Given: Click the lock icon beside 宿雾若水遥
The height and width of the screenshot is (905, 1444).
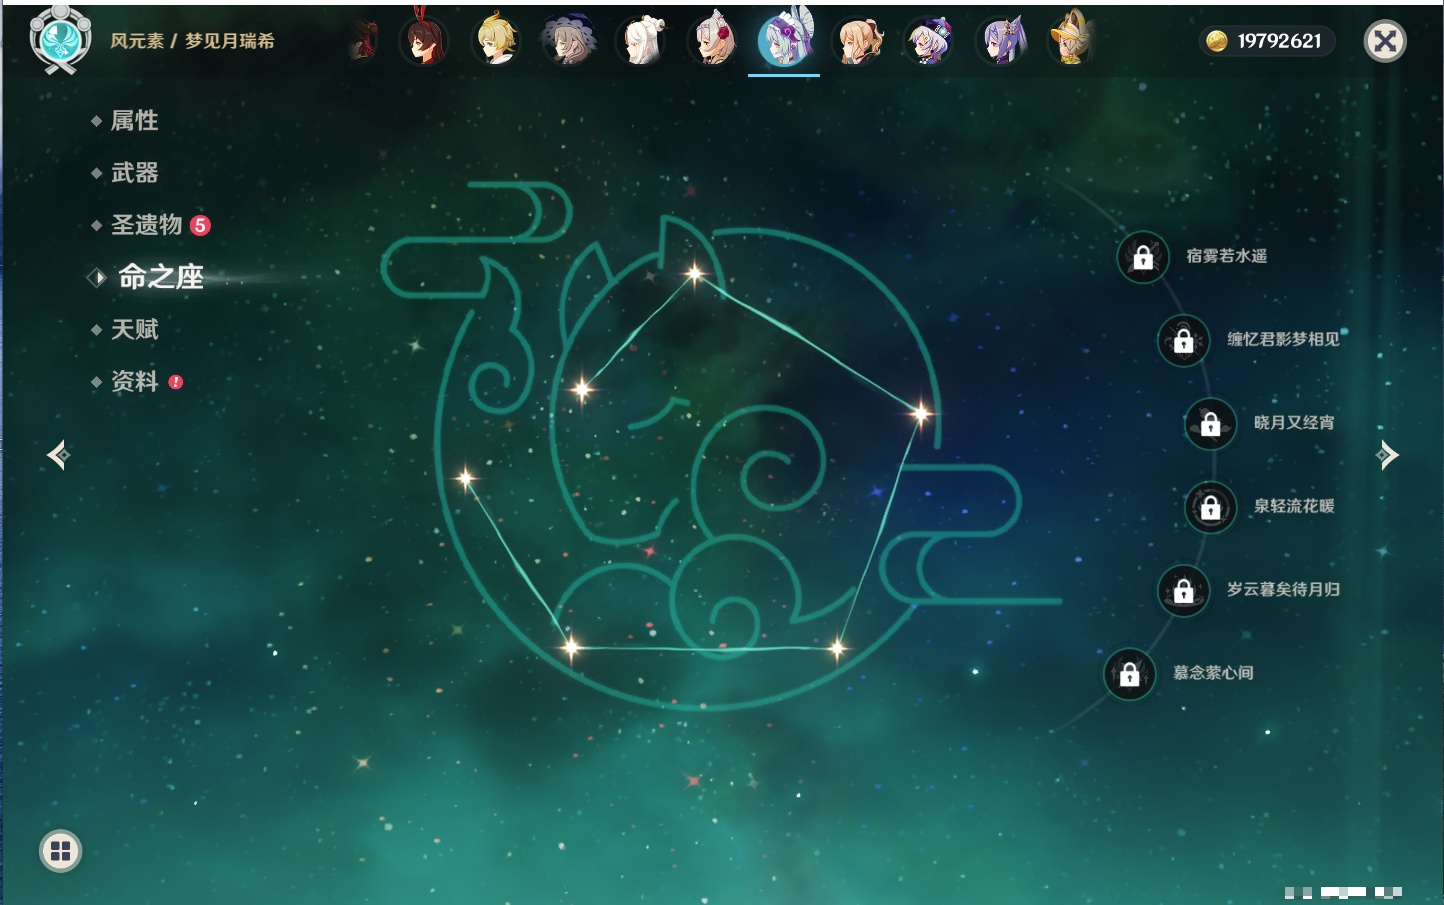Looking at the screenshot, I should click(x=1143, y=257).
